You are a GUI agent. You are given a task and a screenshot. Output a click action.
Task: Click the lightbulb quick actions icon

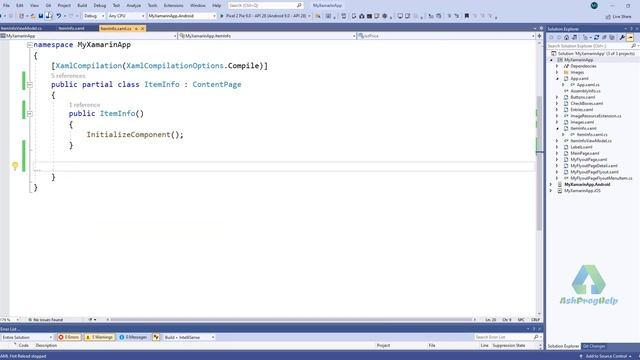(x=15, y=166)
